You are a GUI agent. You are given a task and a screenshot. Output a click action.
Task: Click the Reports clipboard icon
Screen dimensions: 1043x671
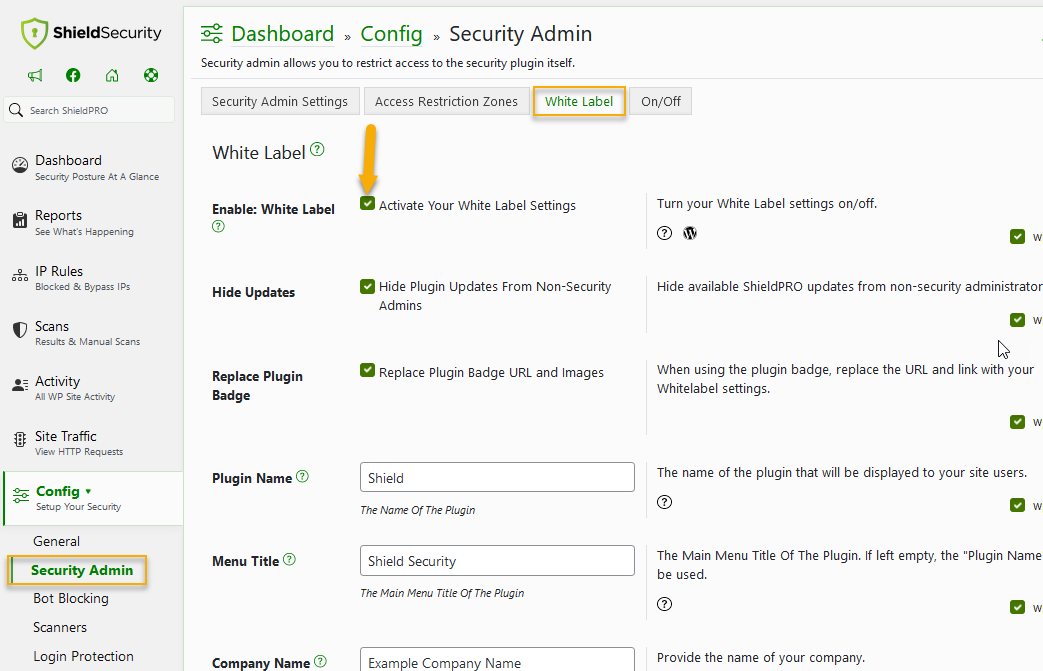click(20, 219)
